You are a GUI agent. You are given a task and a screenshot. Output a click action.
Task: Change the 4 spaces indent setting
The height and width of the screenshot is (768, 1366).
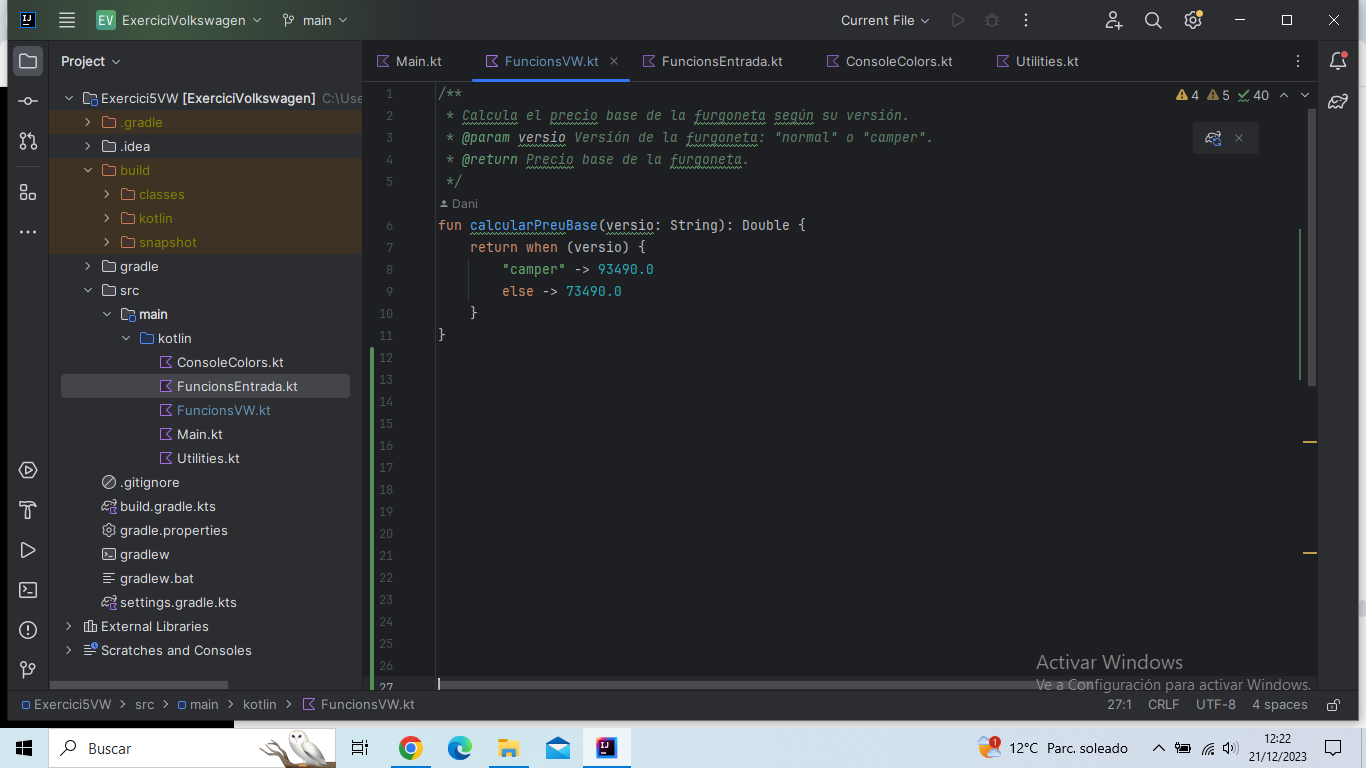[1279, 704]
